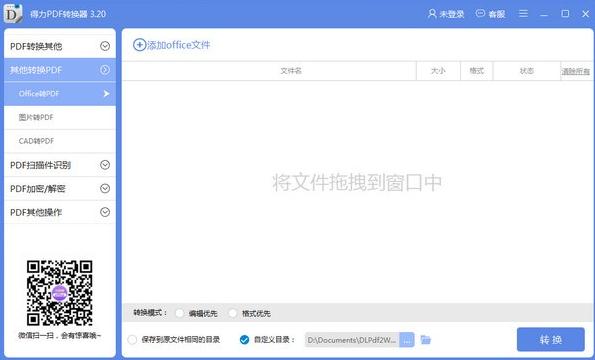Click 清除所有 link
This screenshot has width=595, height=360.
pyautogui.click(x=576, y=71)
